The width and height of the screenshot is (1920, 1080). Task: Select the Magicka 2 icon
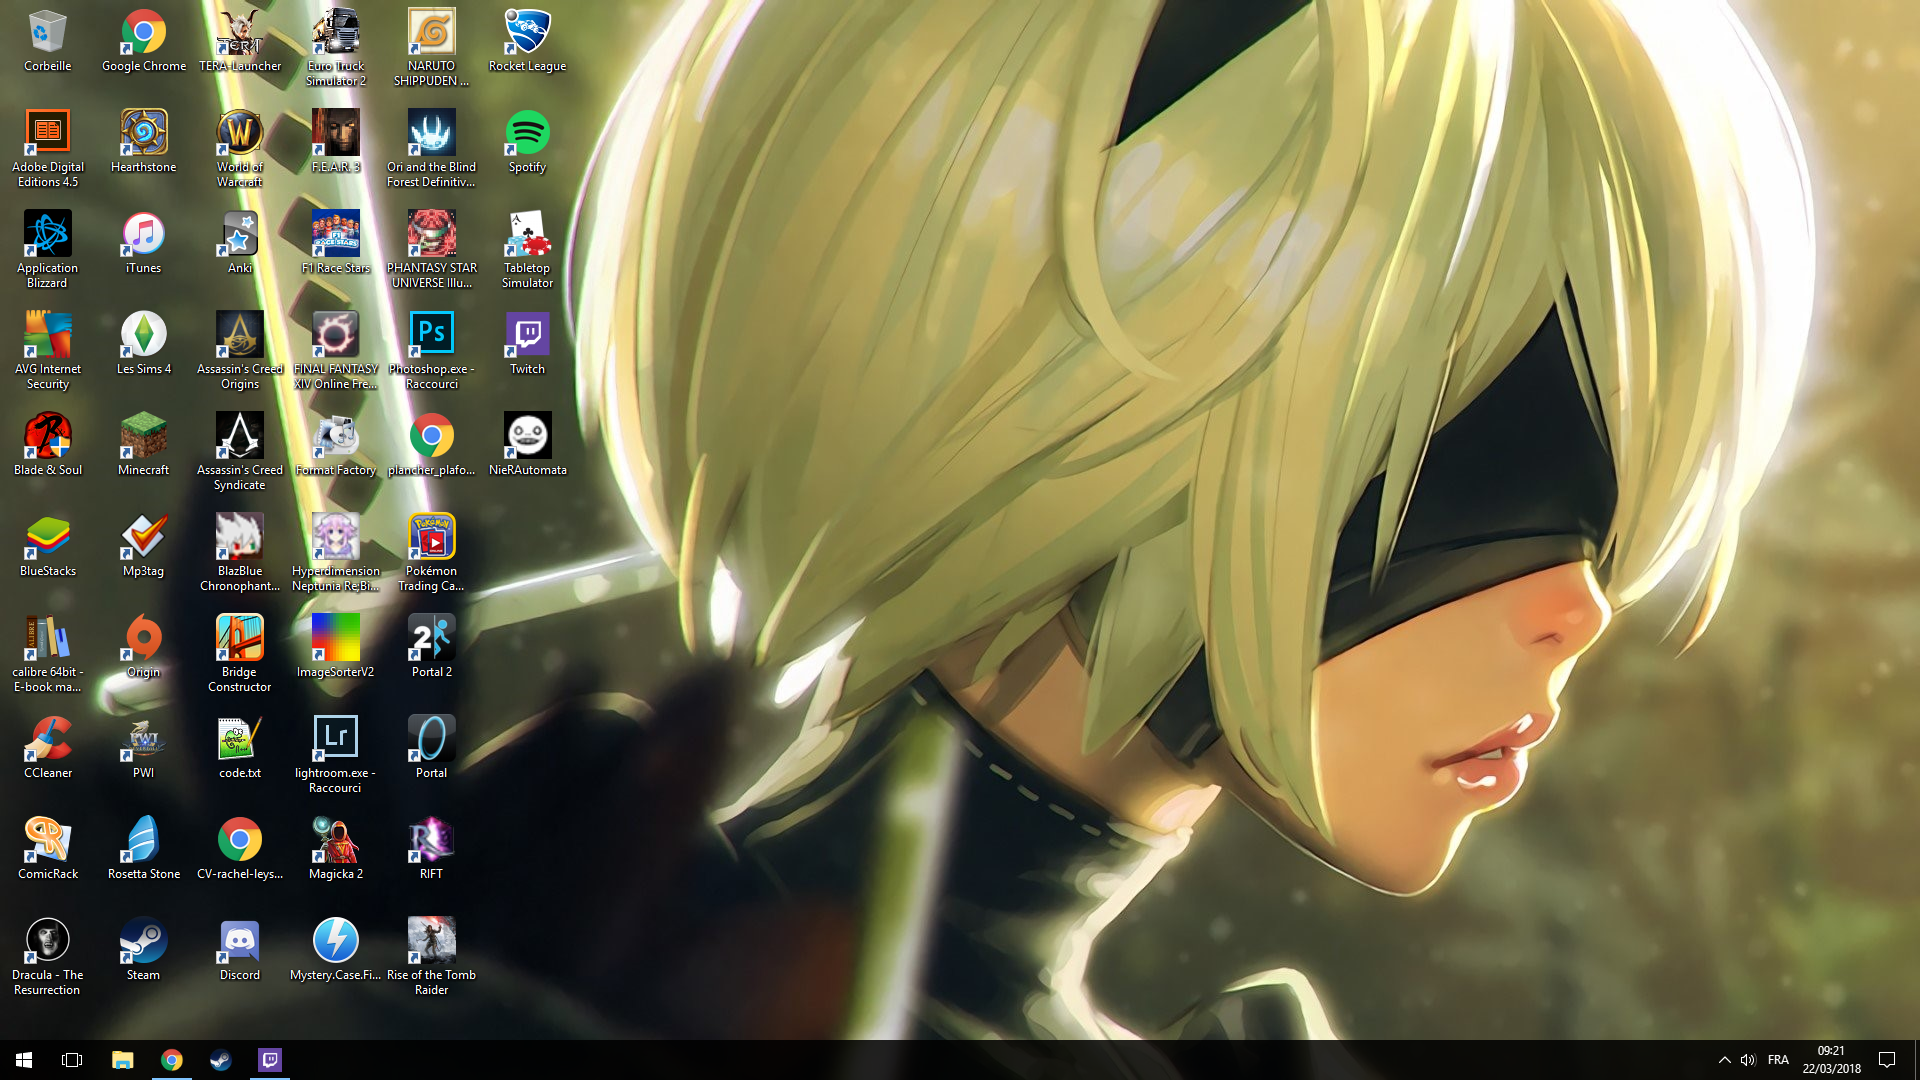click(336, 850)
